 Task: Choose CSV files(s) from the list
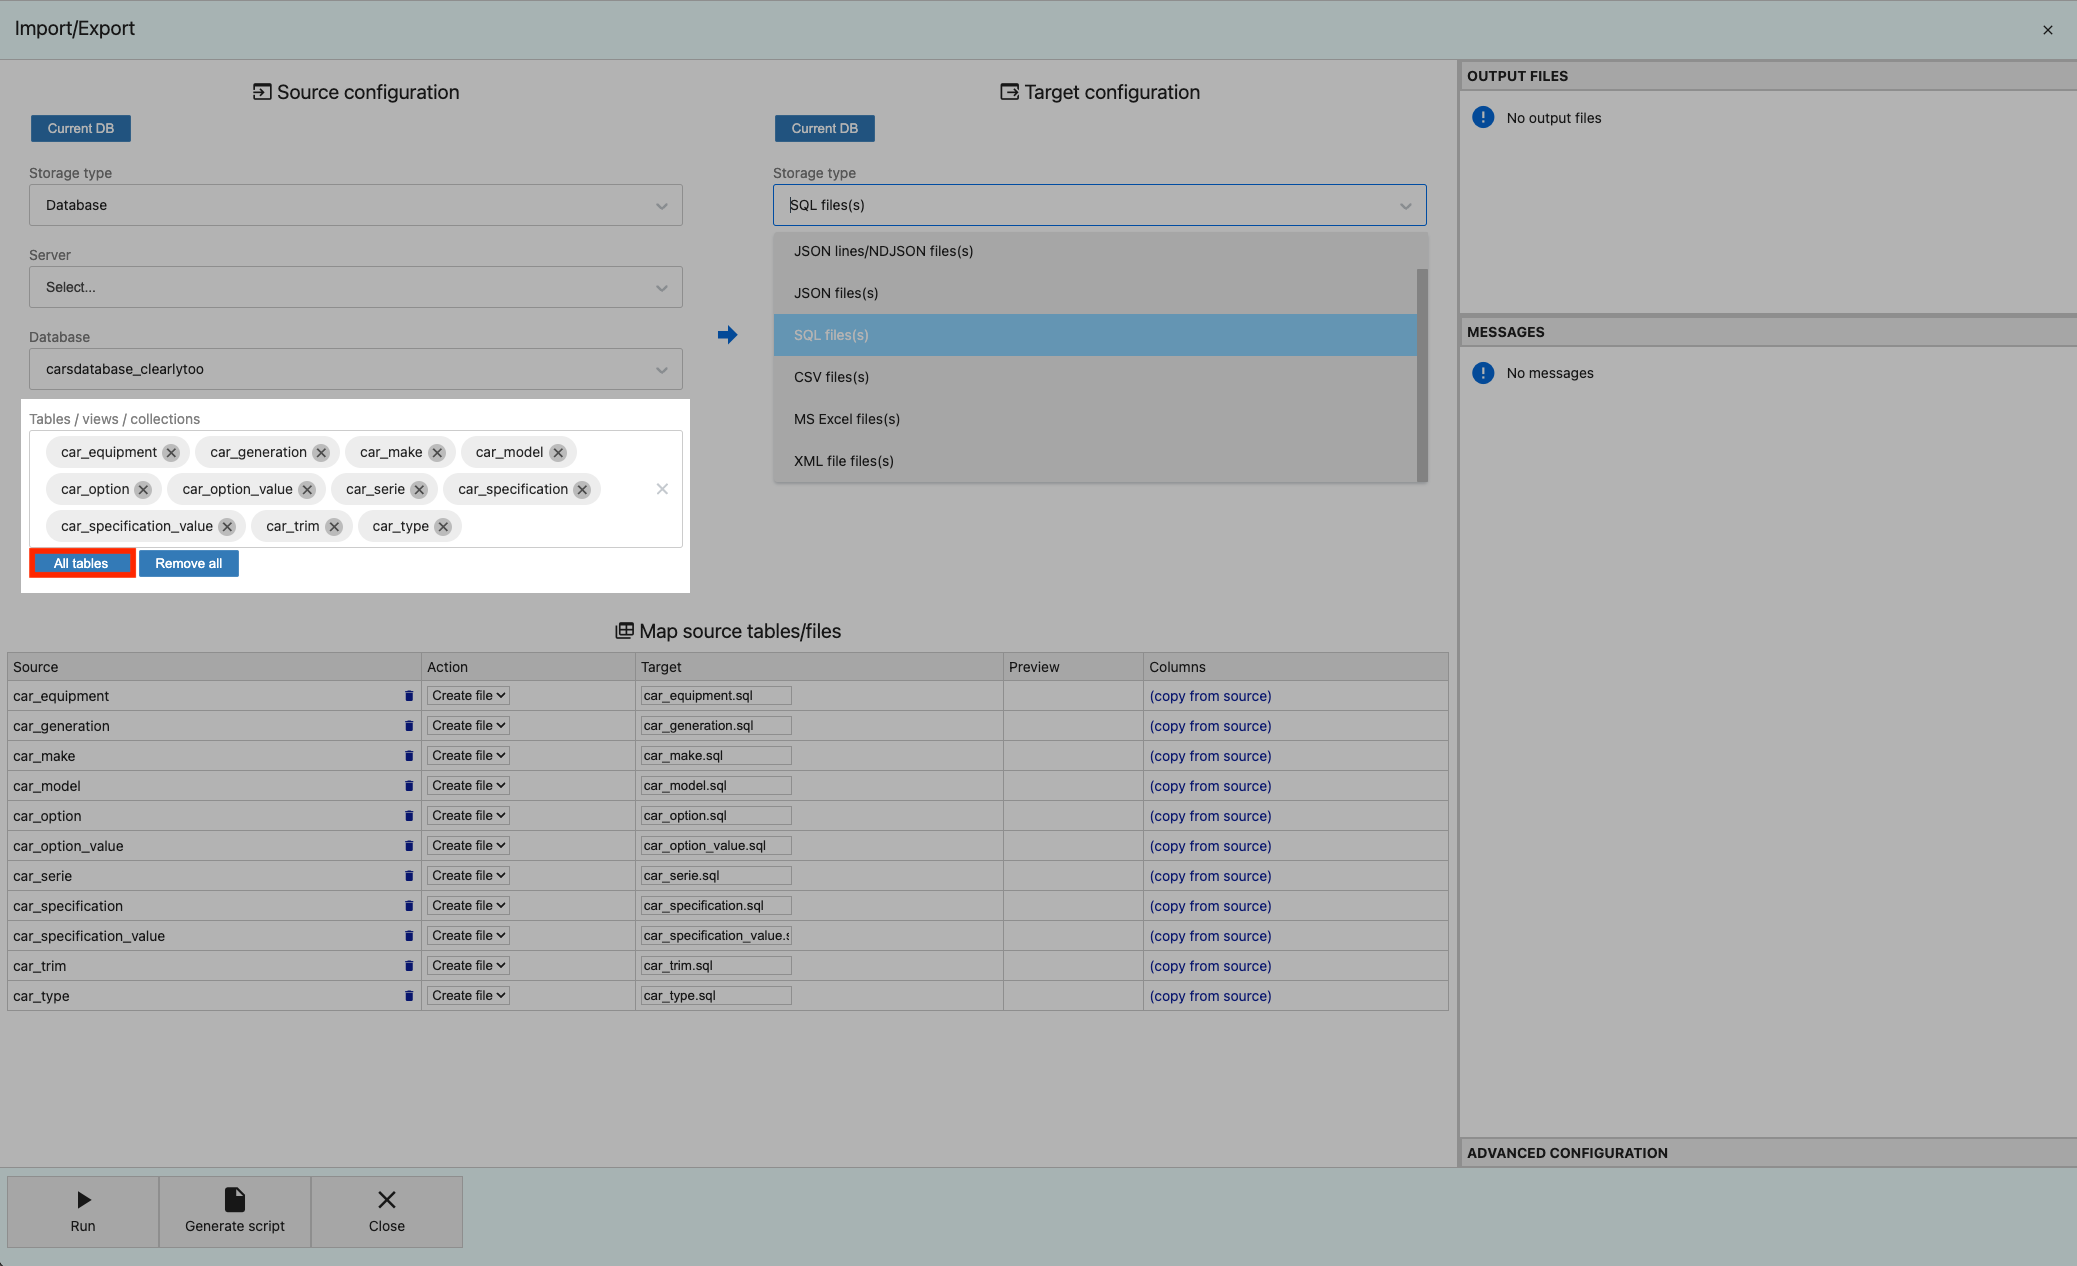coord(831,377)
